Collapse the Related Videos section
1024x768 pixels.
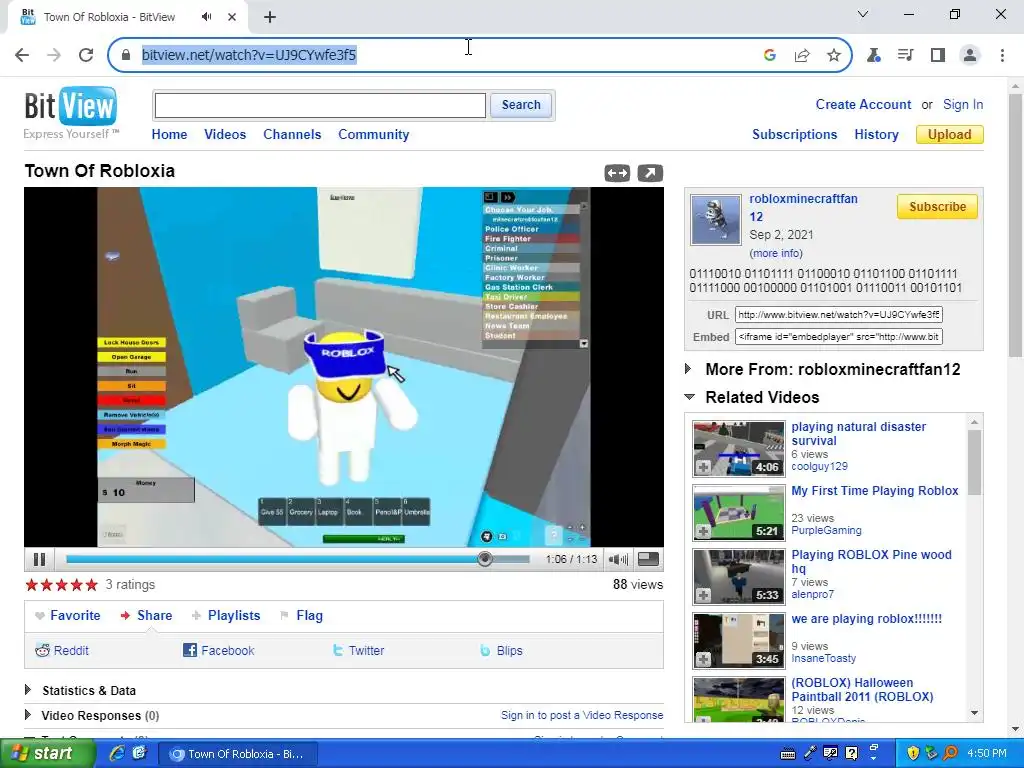(689, 396)
